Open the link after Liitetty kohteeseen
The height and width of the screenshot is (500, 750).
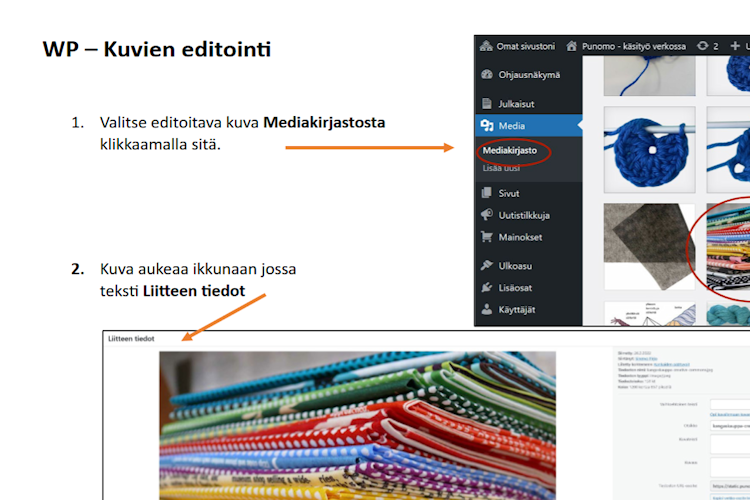tap(672, 364)
